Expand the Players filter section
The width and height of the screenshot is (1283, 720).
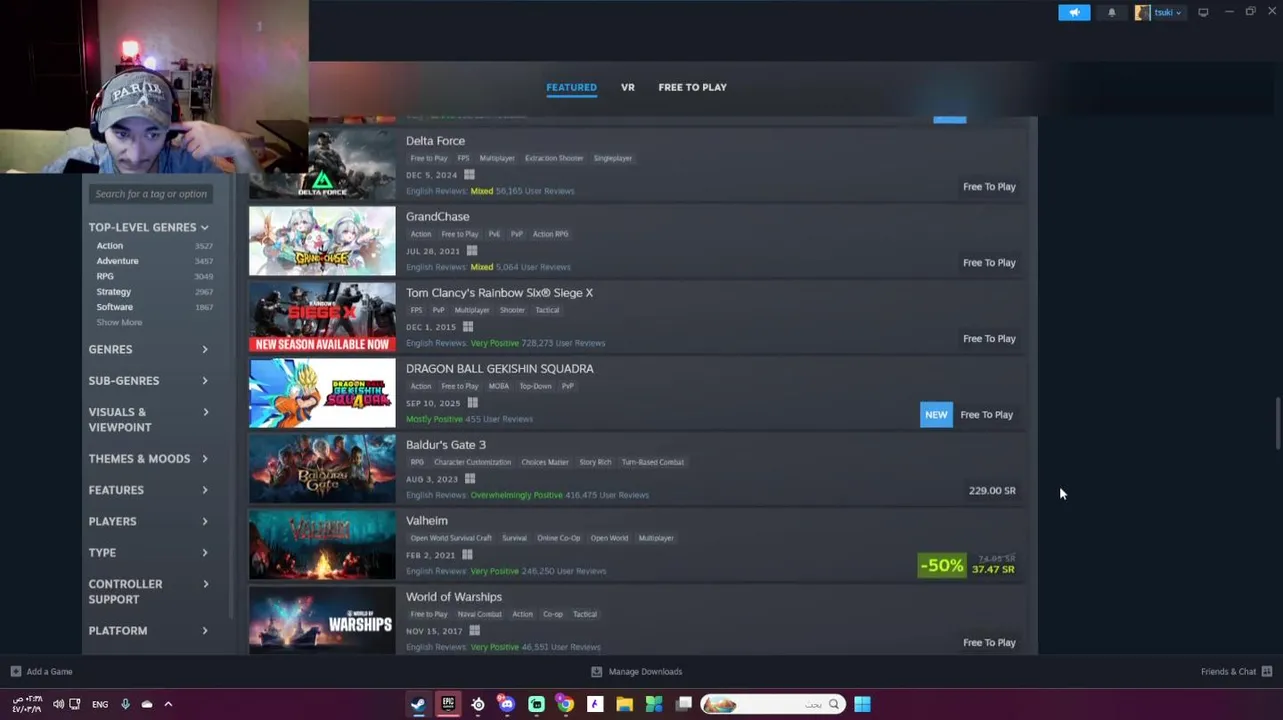point(148,521)
